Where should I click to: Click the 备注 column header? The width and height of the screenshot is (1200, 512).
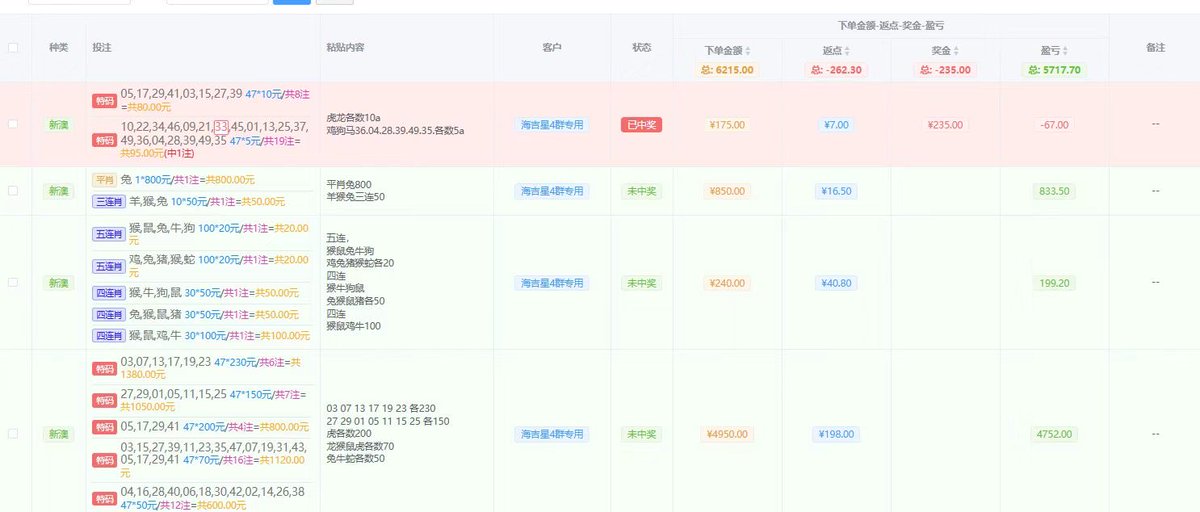click(1155, 47)
